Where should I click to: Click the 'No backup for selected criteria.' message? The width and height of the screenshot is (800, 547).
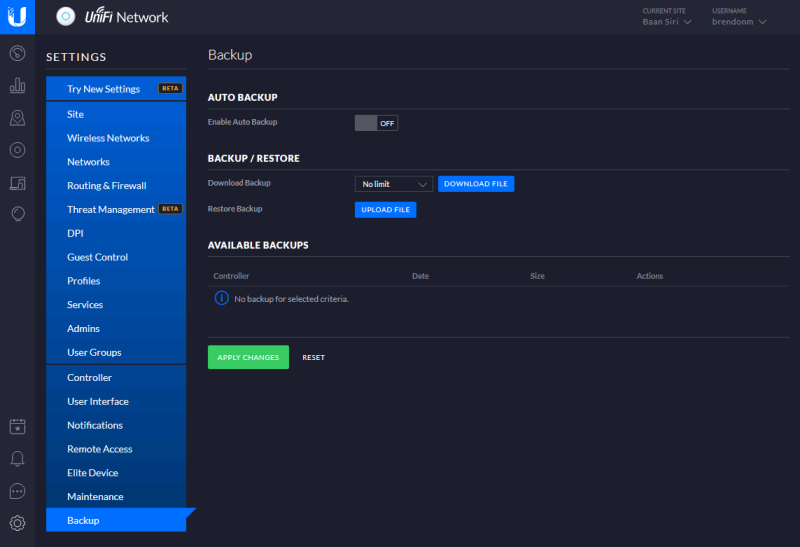point(291,299)
